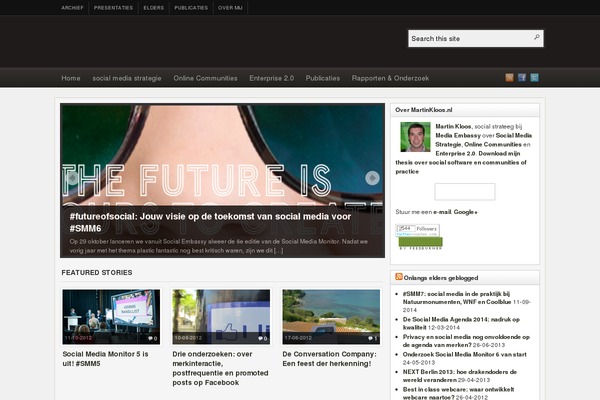
Task: Open the Twitter icon in navbar
Action: click(x=535, y=78)
